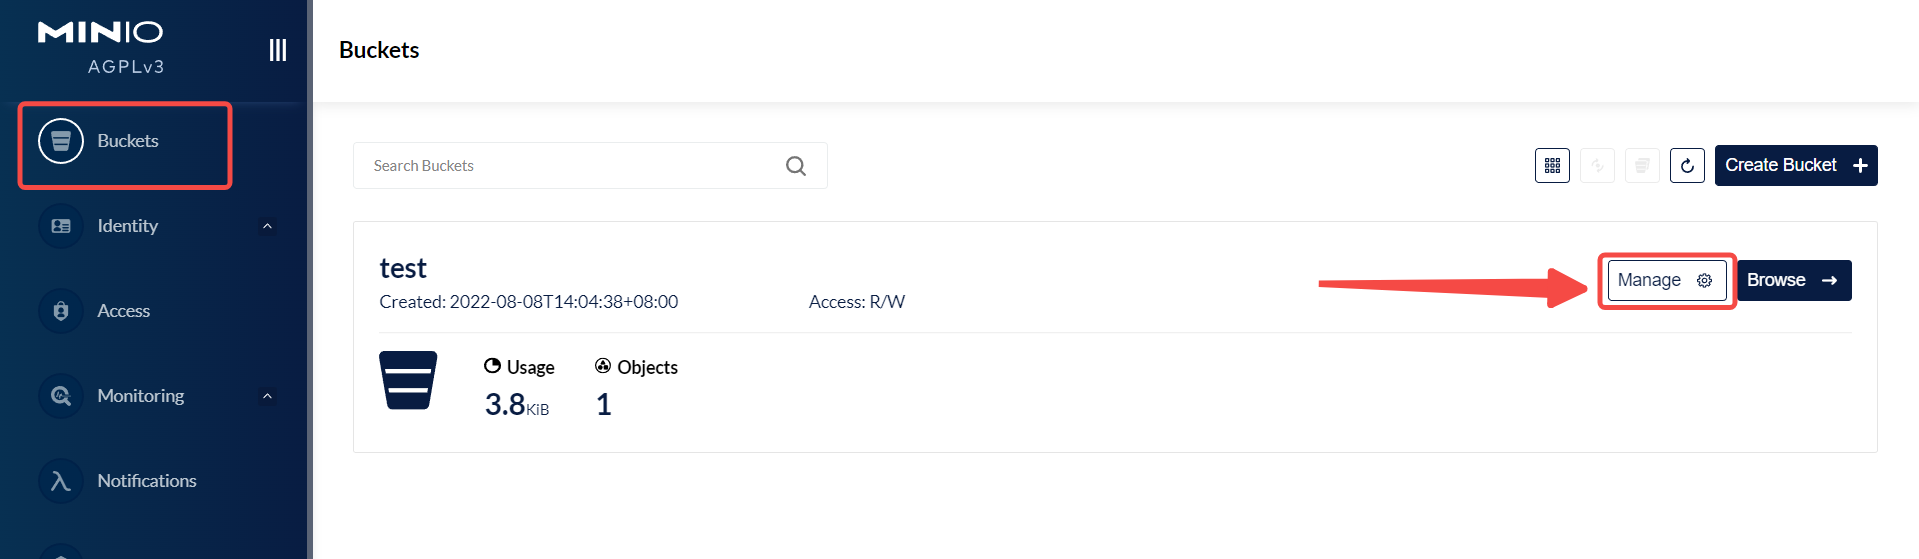1919x559 pixels.
Task: Click the Create Bucket button
Action: tap(1796, 165)
